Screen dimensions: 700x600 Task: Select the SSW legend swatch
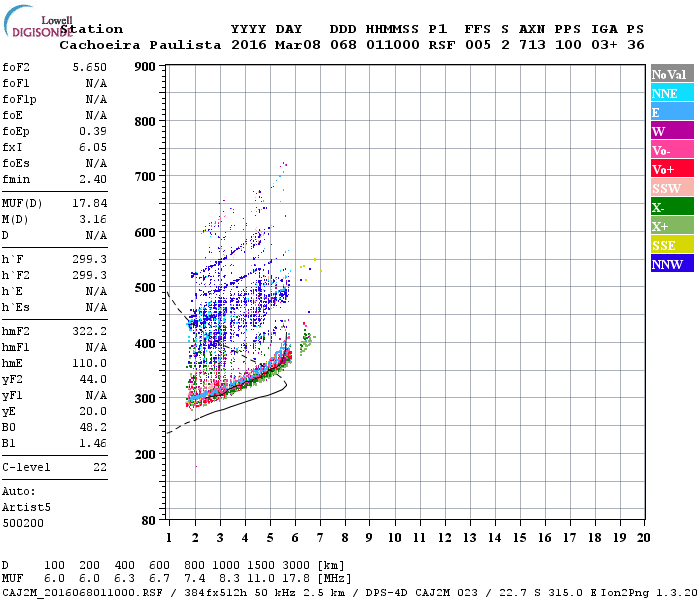tap(672, 188)
